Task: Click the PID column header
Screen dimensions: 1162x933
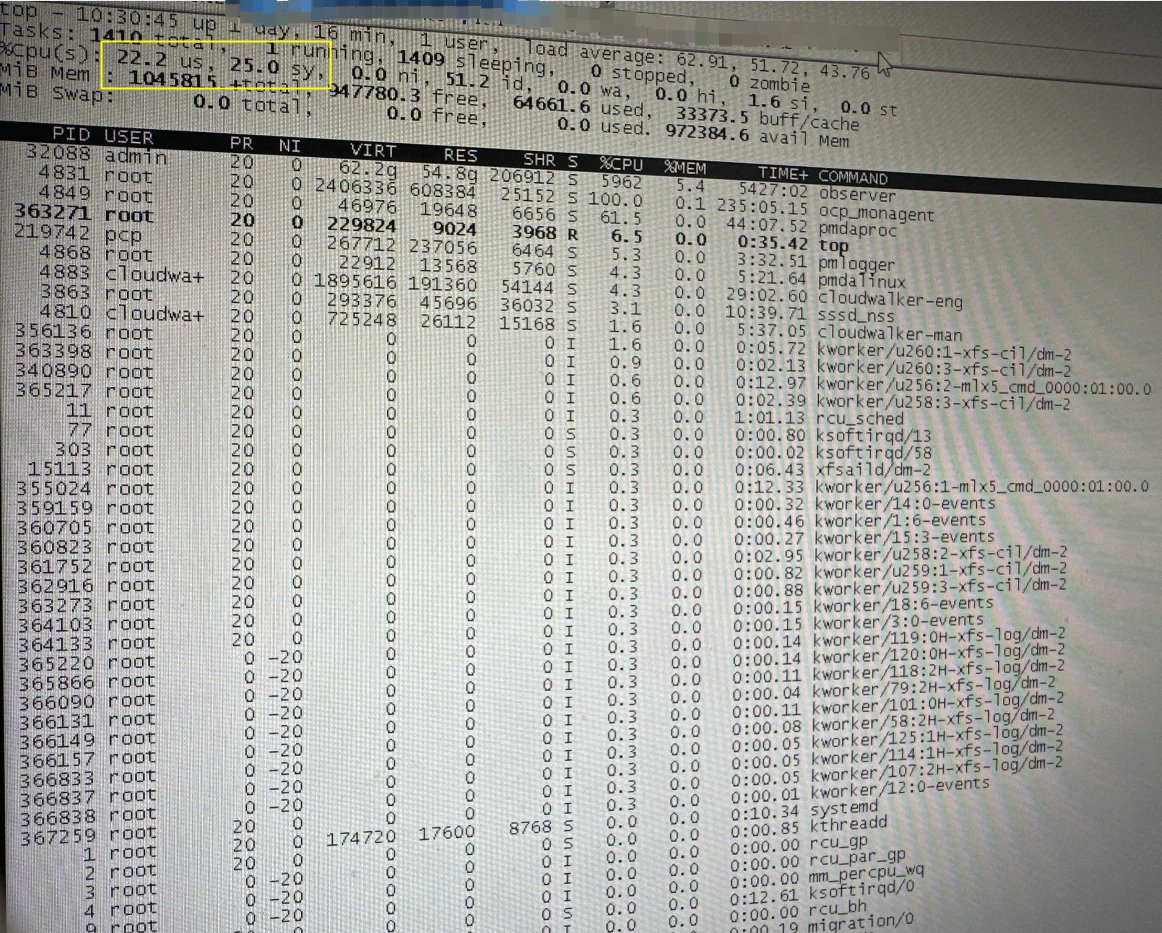Action: click(x=70, y=134)
